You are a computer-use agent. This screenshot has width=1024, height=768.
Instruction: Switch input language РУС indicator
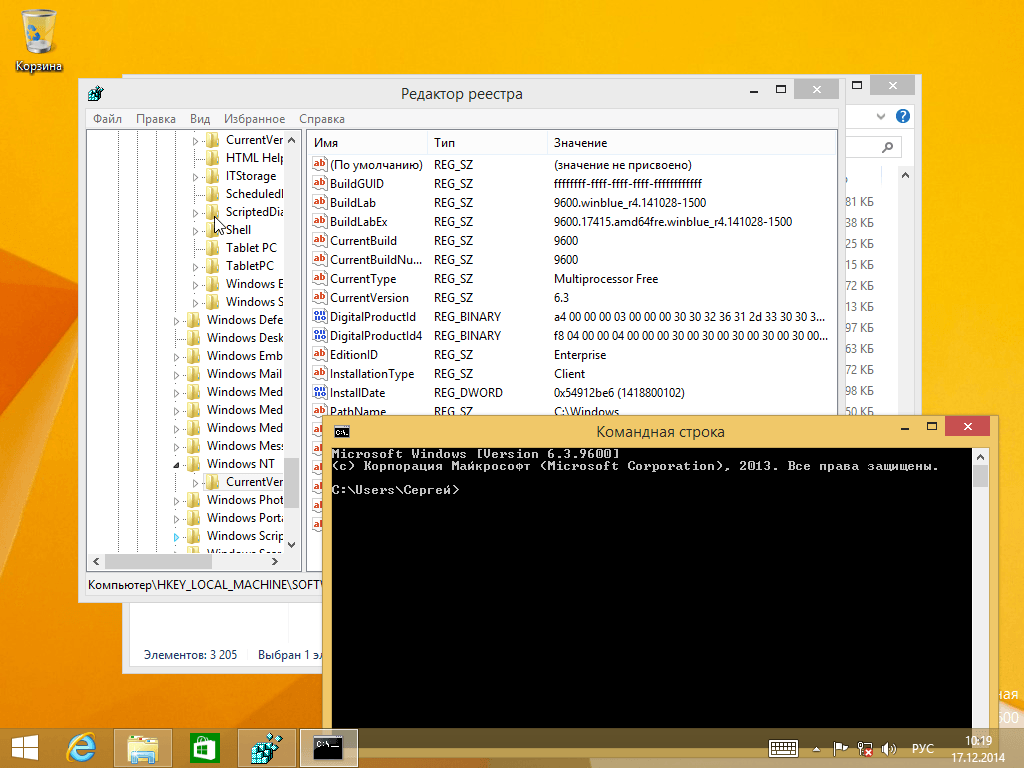coord(922,748)
